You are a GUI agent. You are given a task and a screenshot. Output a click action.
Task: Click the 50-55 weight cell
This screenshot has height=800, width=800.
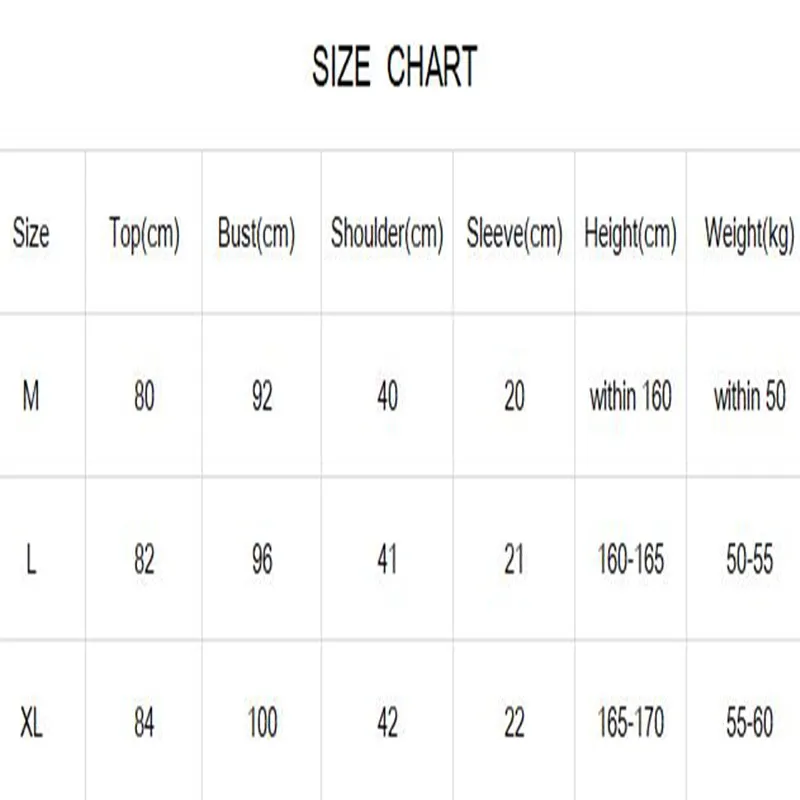click(749, 560)
